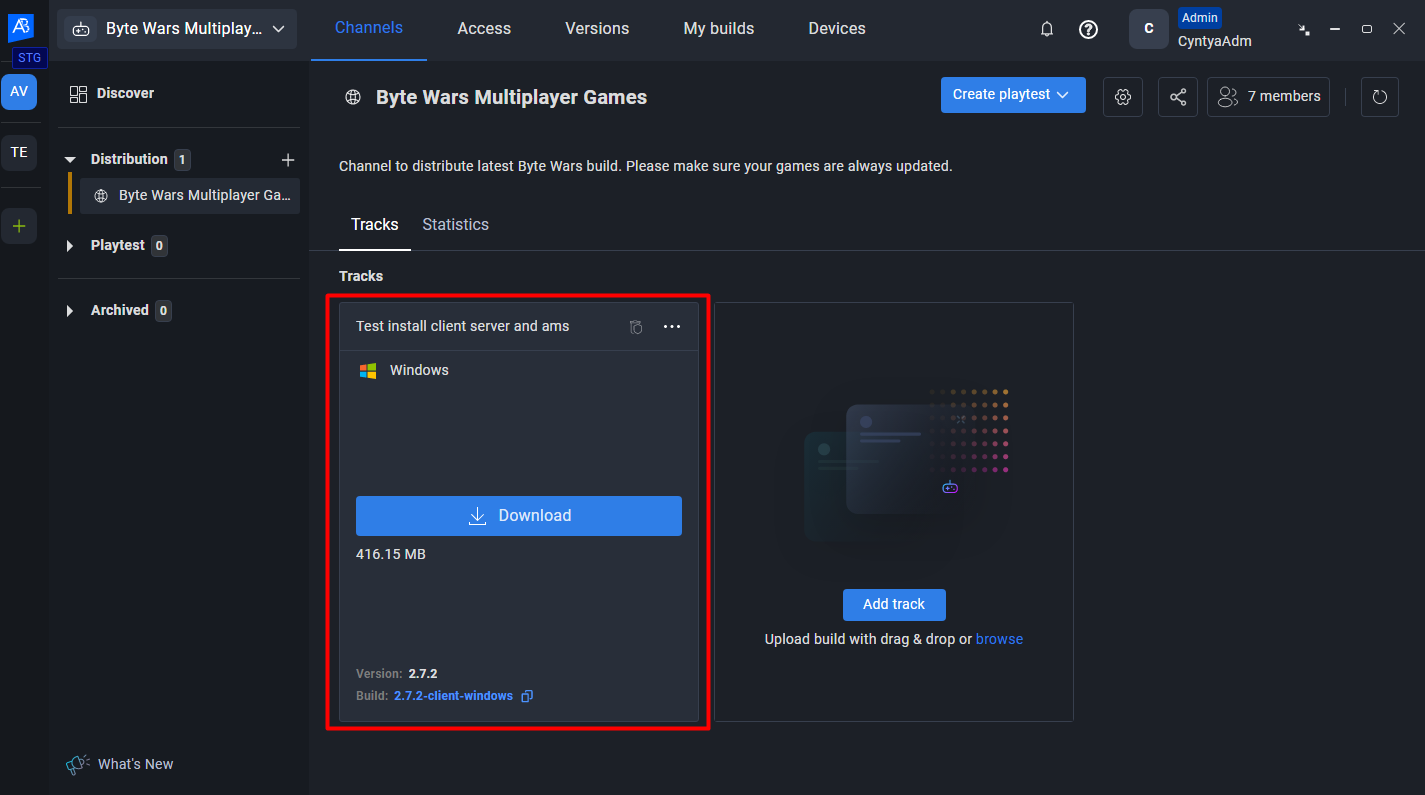This screenshot has height=795, width=1425.
Task: Select the Tracks sub-tab
Action: [375, 225]
